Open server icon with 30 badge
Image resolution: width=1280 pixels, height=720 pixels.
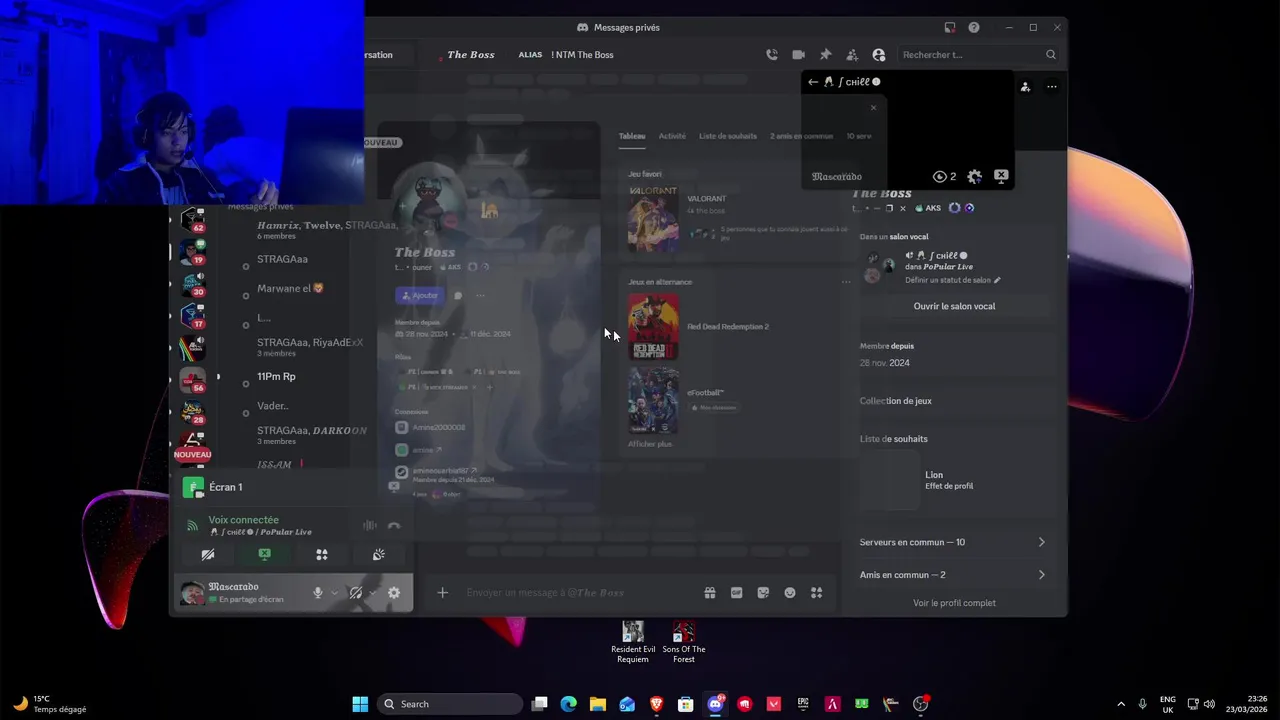click(192, 285)
